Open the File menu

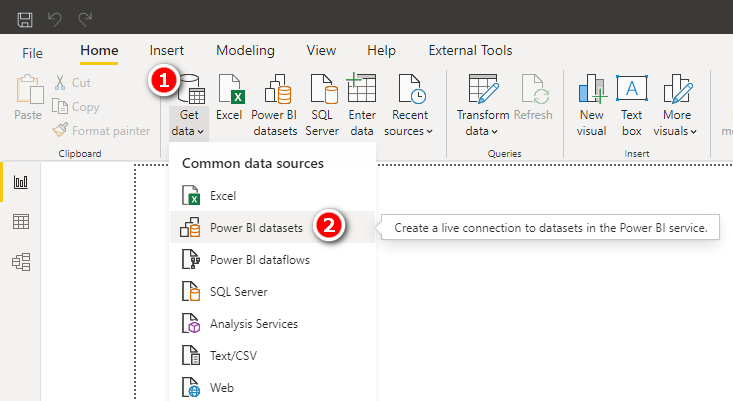[x=32, y=53]
